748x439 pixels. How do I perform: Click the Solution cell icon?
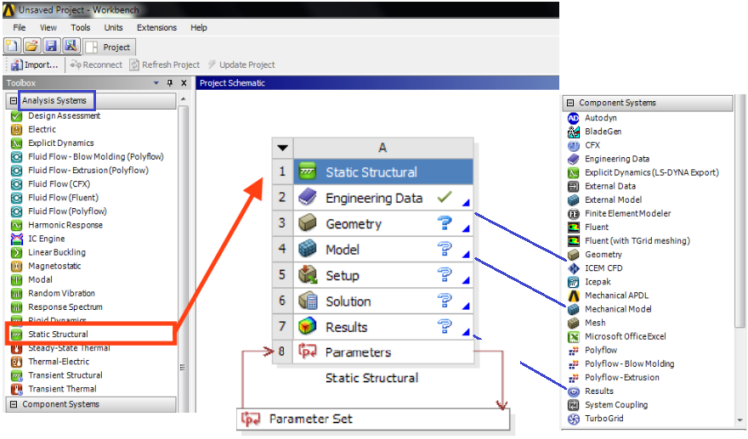[308, 301]
